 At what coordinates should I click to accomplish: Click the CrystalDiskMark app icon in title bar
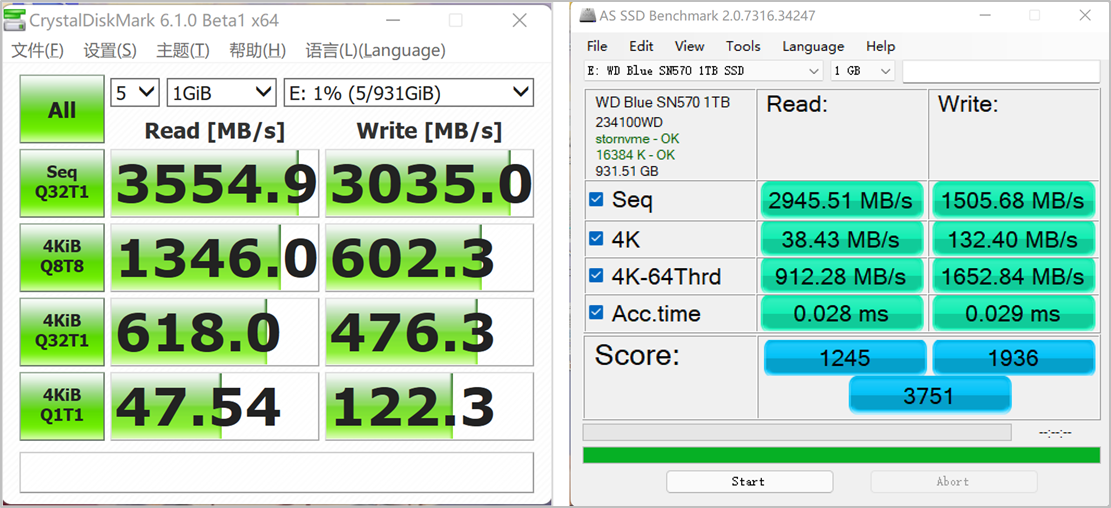pyautogui.click(x=14, y=20)
